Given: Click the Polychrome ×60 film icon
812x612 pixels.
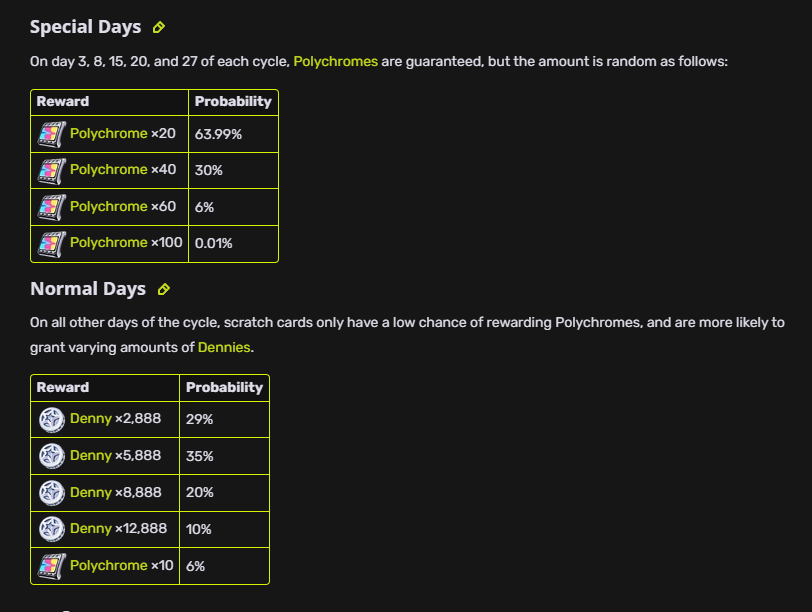Looking at the screenshot, I should (x=52, y=207).
